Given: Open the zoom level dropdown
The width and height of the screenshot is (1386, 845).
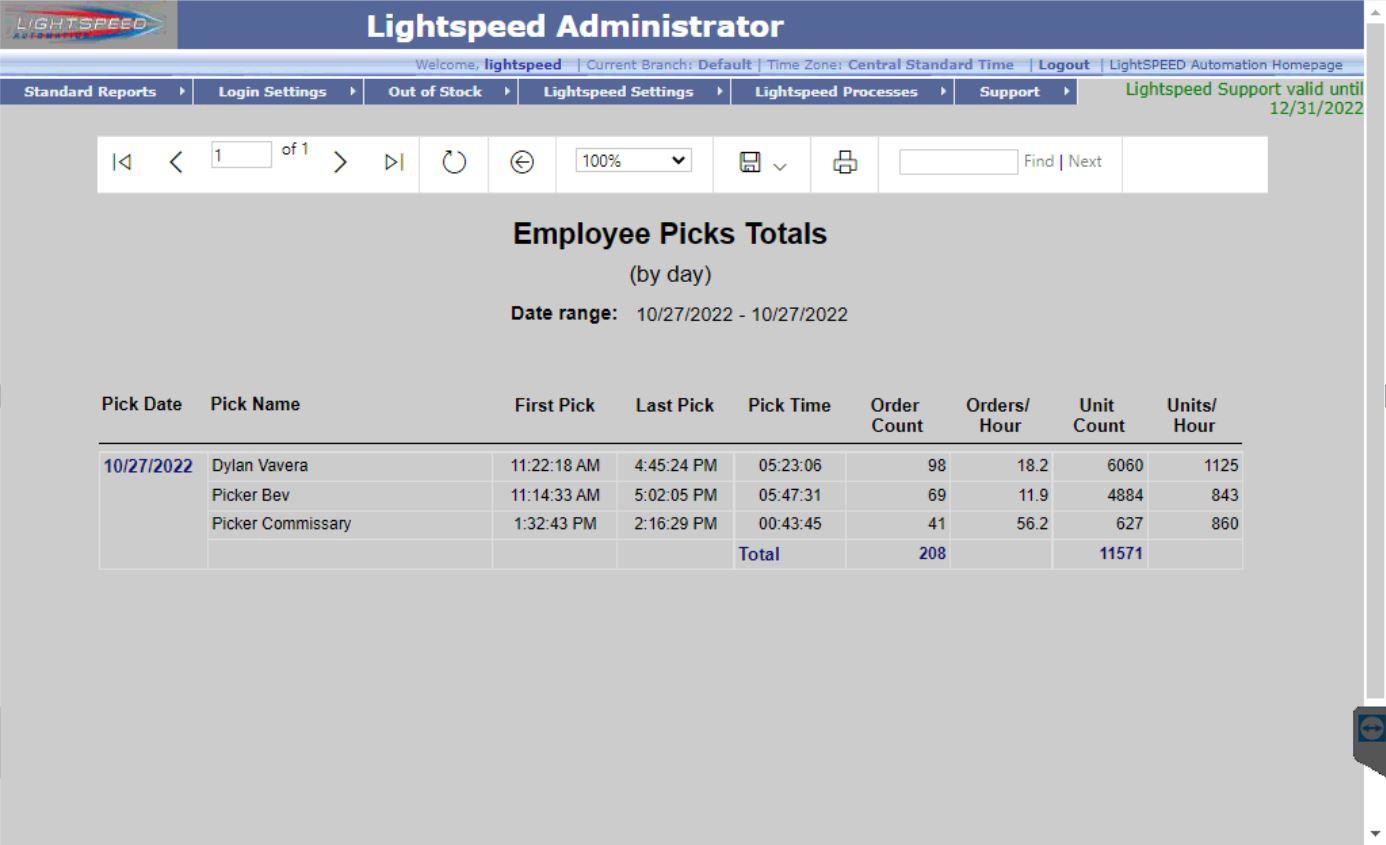Looking at the screenshot, I should click(633, 161).
